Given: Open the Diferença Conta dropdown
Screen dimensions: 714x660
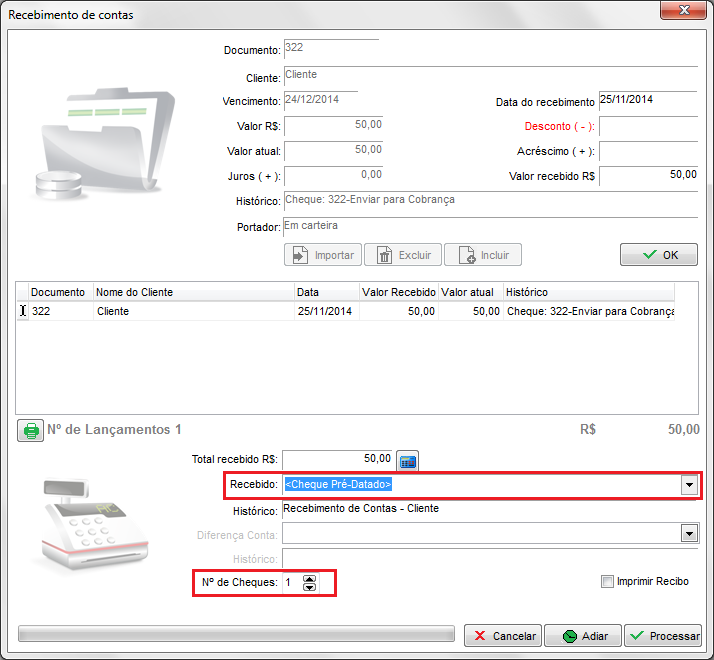Looking at the screenshot, I should [688, 534].
